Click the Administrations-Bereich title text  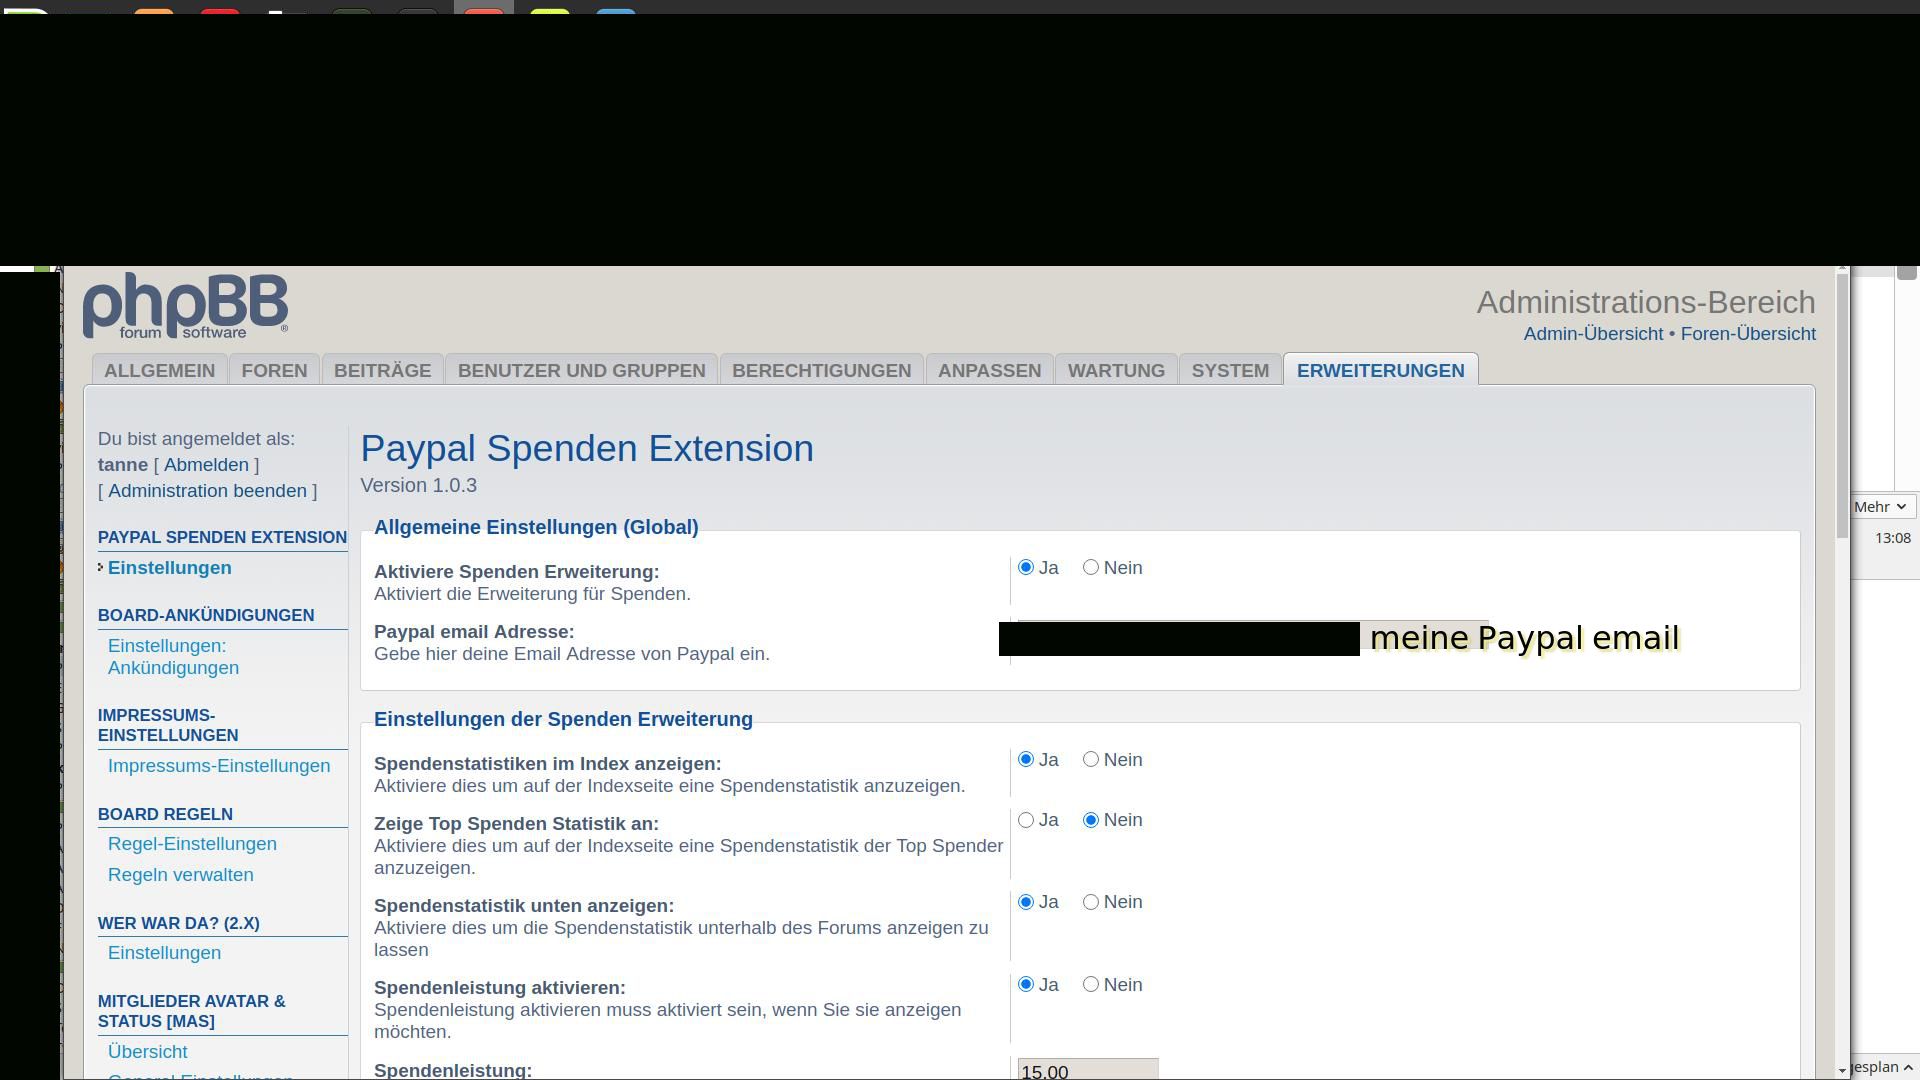[1646, 302]
